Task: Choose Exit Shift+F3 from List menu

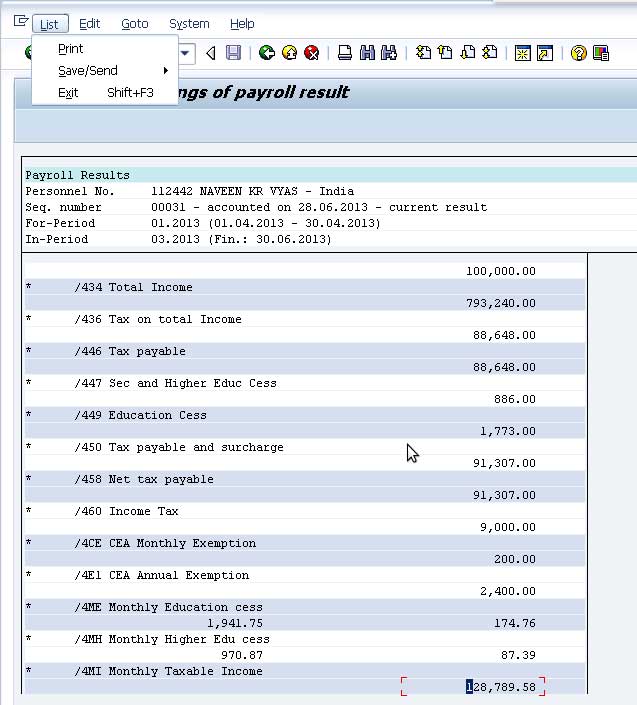Action: pos(106,93)
